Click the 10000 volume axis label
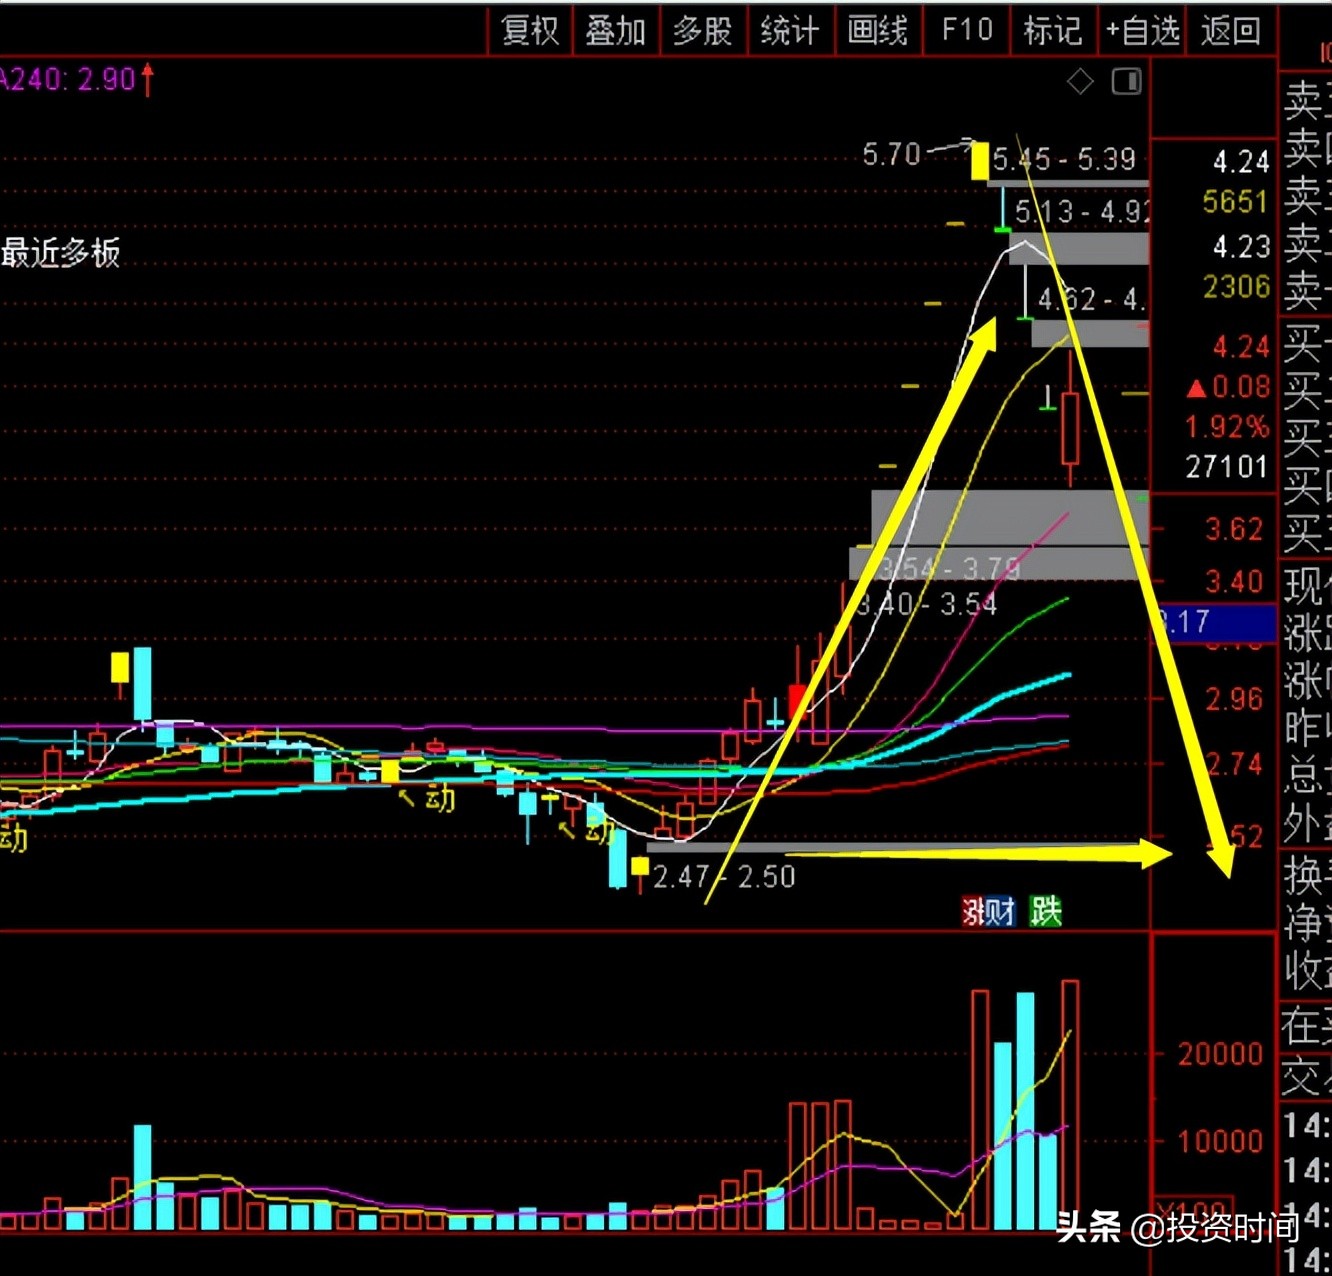The height and width of the screenshot is (1276, 1332). click(1220, 1141)
